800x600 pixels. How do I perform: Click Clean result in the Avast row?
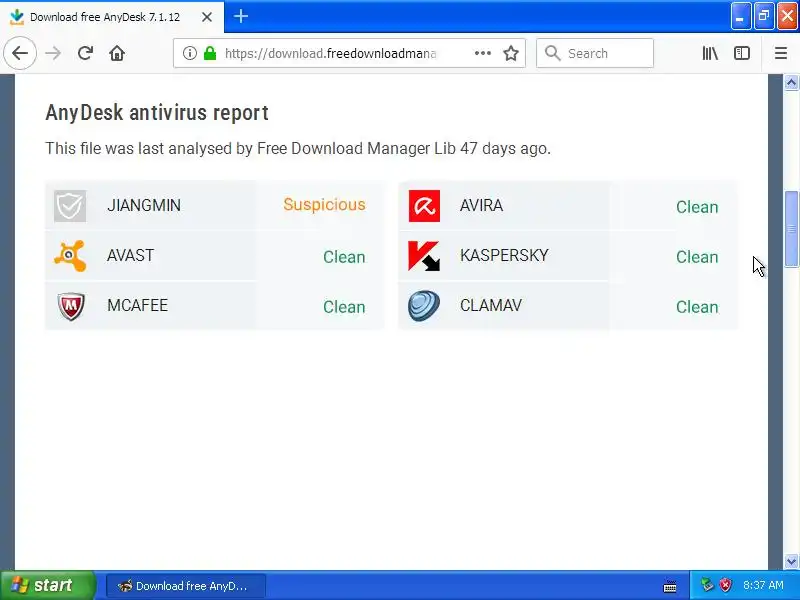pos(344,257)
